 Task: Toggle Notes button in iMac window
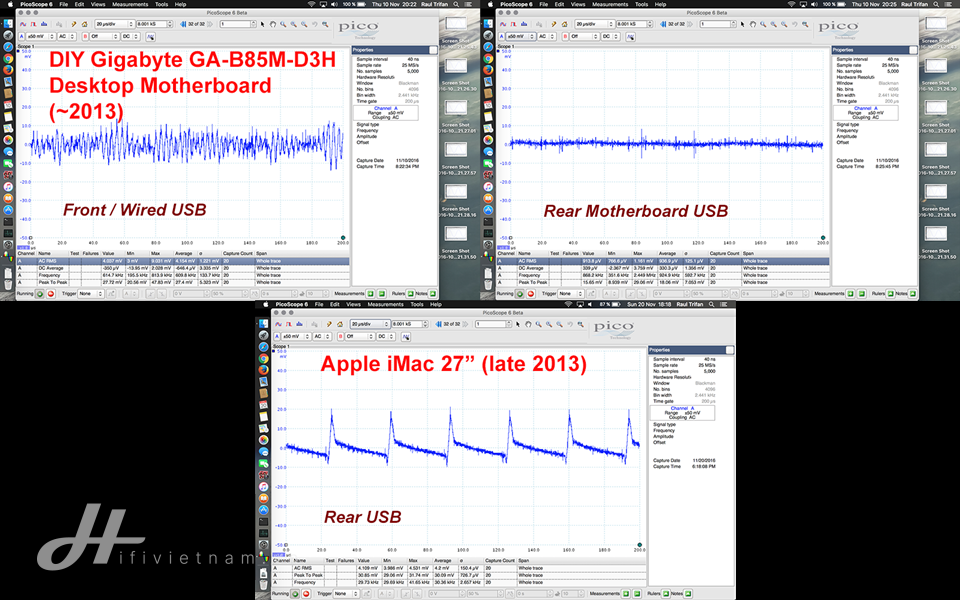688,593
